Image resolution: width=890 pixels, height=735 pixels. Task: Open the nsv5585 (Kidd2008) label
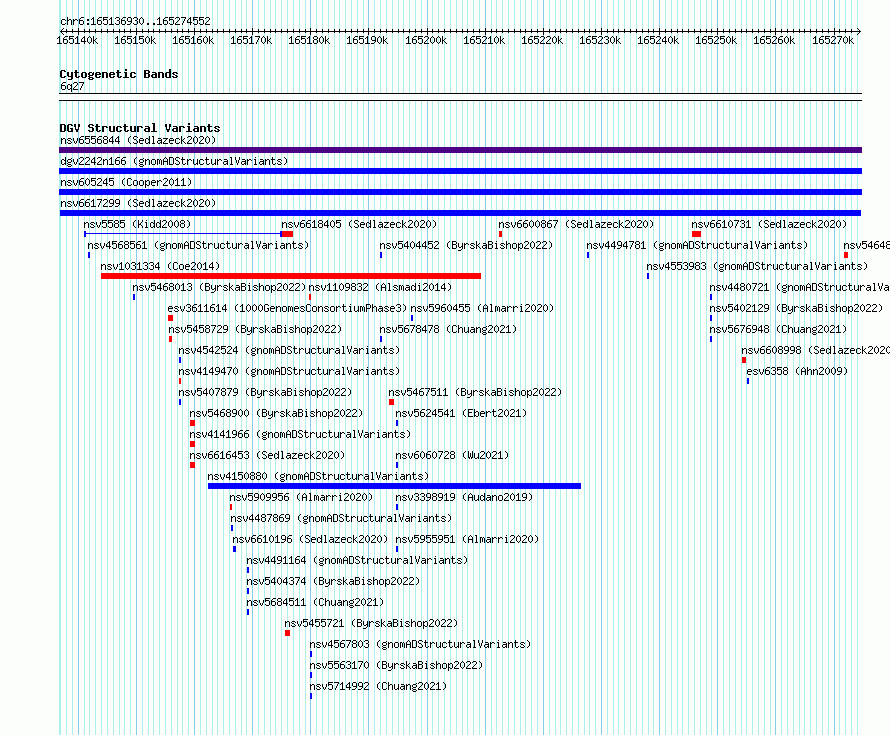137,224
